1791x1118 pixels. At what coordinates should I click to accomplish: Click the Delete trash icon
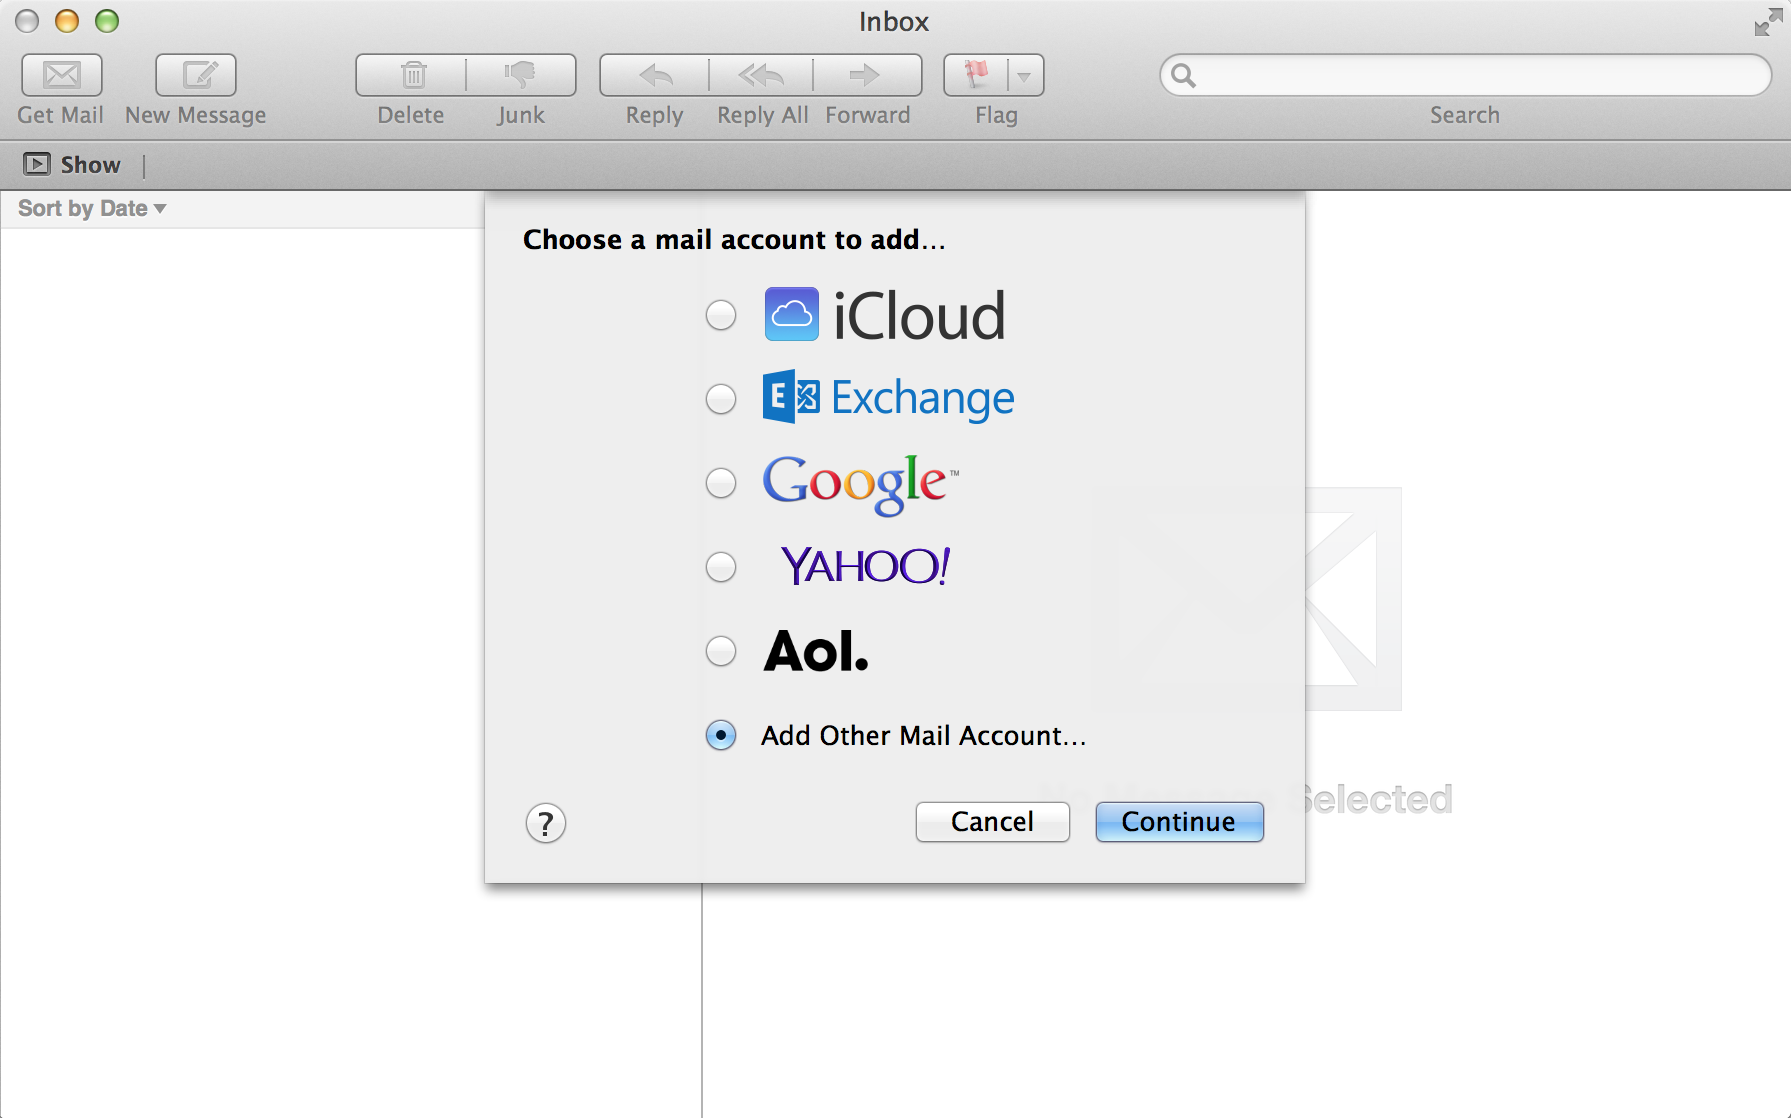click(412, 75)
